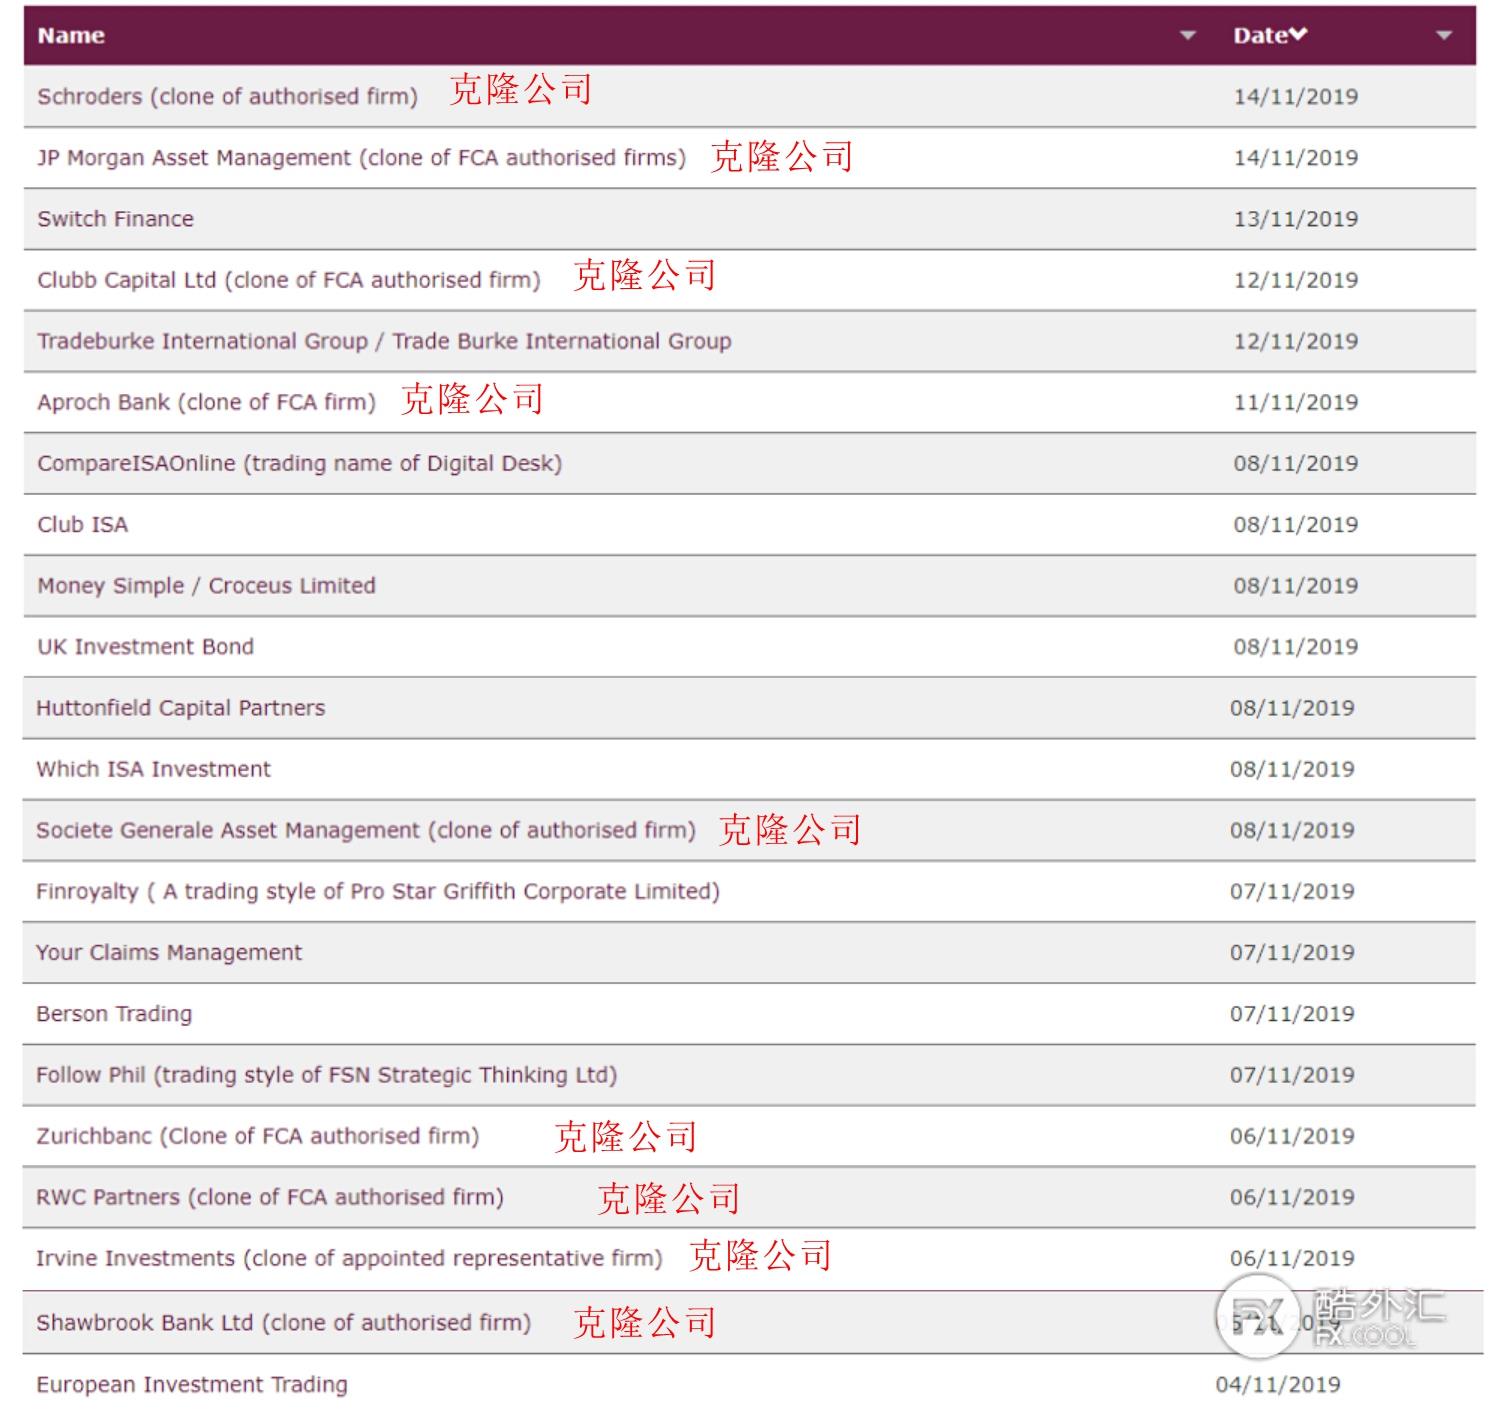Click date 11/11/2019 for Aproch Bank
1500x1414 pixels.
pyautogui.click(x=1295, y=402)
